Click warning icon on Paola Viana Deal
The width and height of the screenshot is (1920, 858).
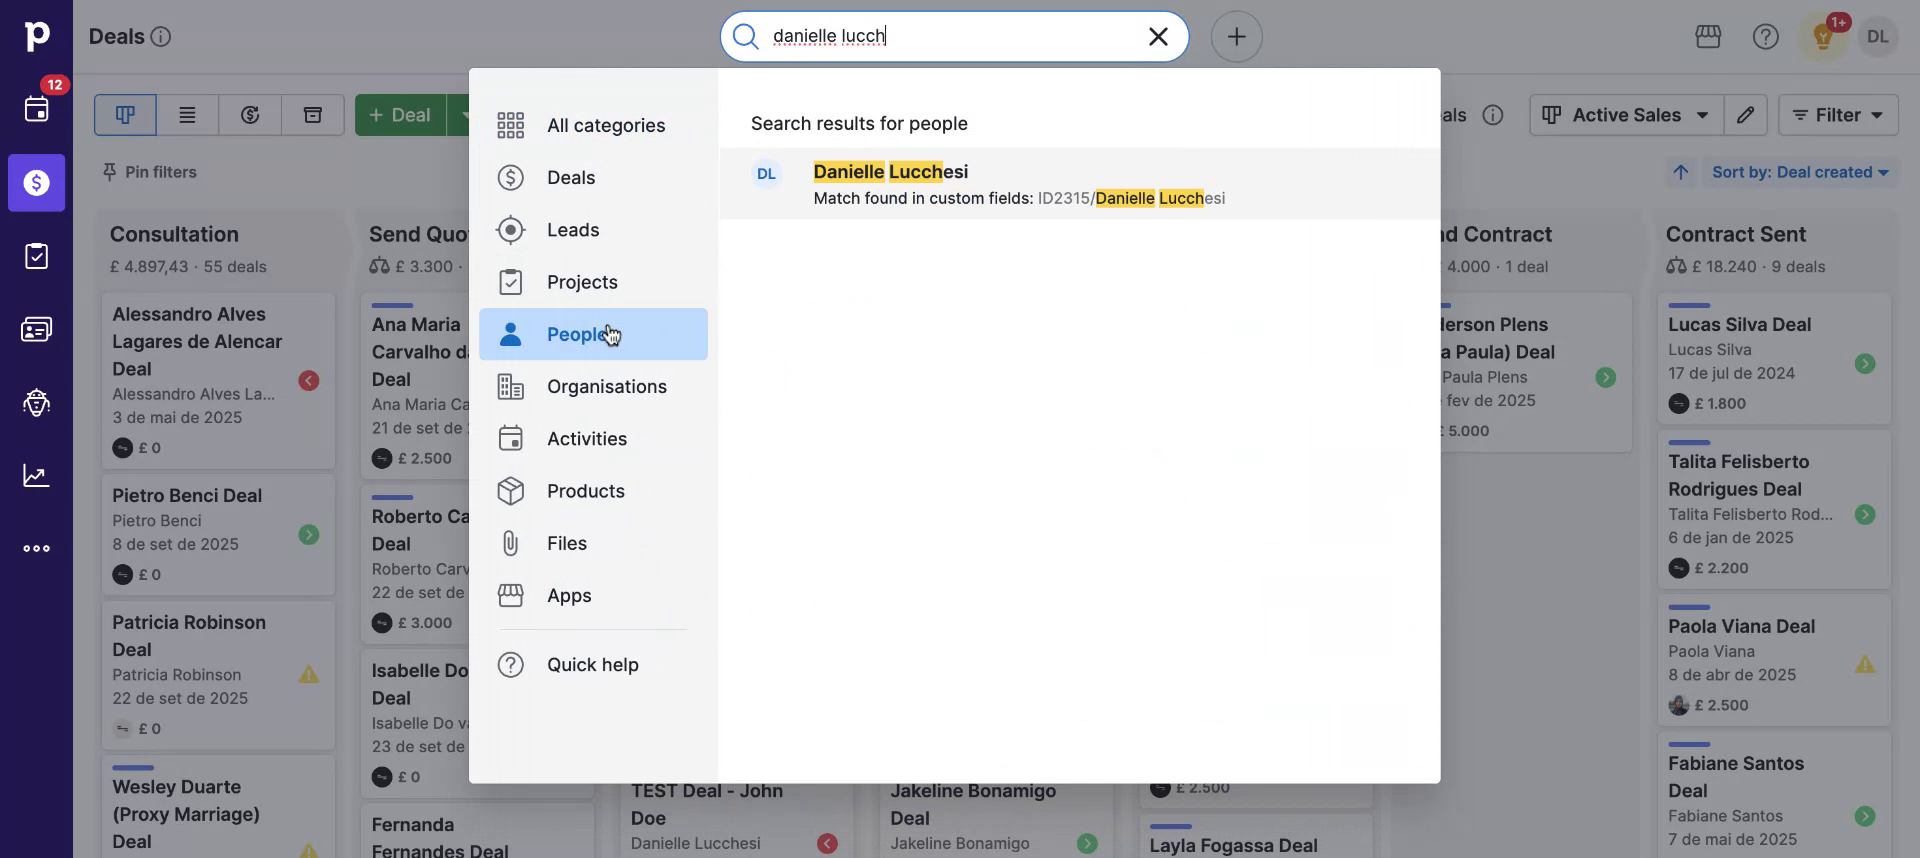[1865, 665]
